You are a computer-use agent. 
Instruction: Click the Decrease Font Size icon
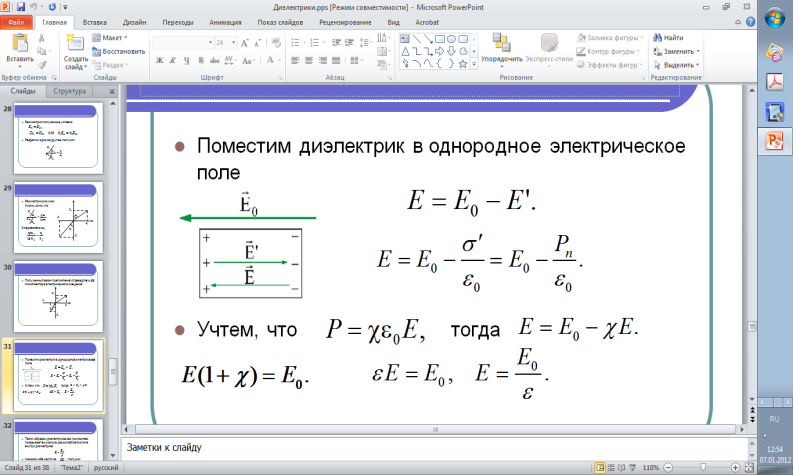[x=257, y=43]
